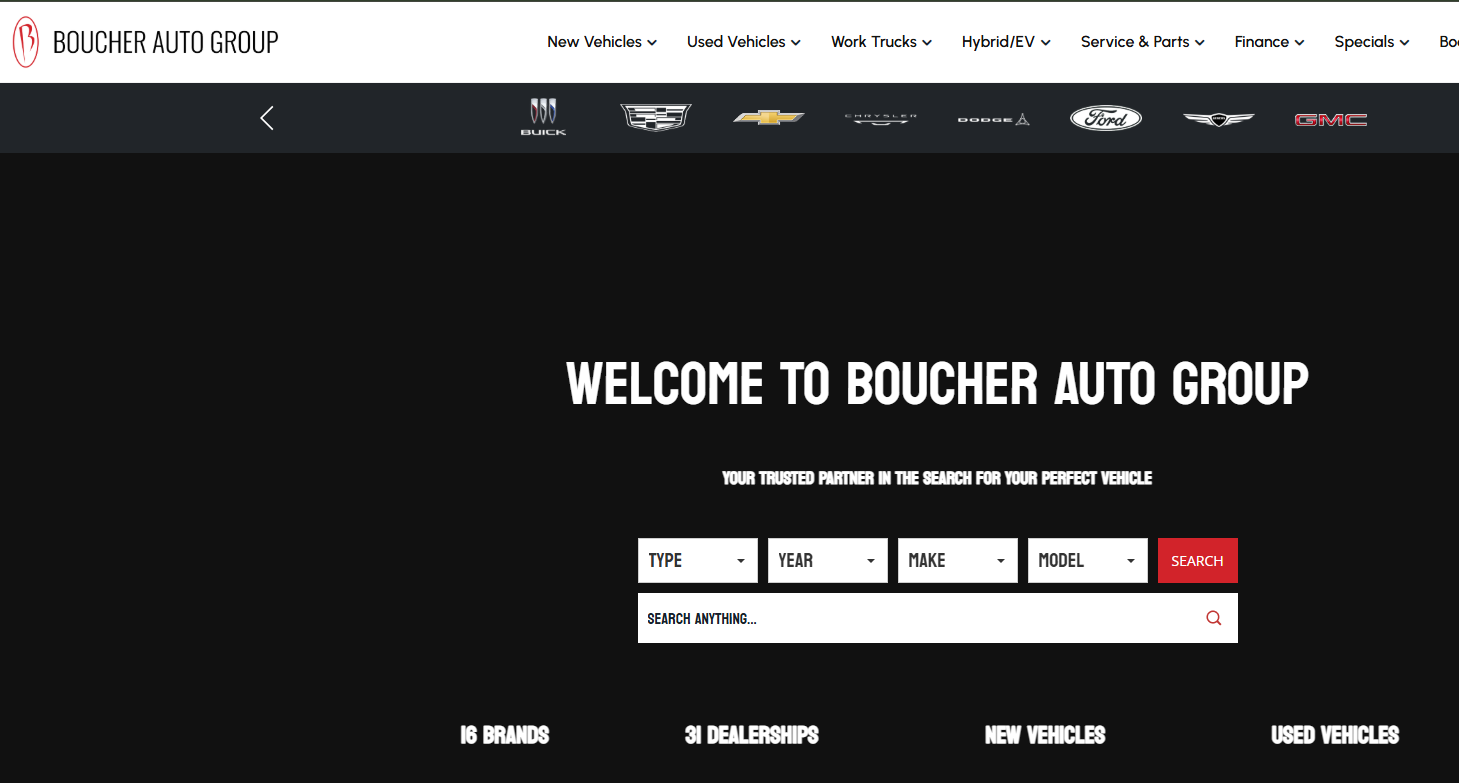Click the Boucher B logo emblem
This screenshot has width=1459, height=783.
tap(26, 42)
